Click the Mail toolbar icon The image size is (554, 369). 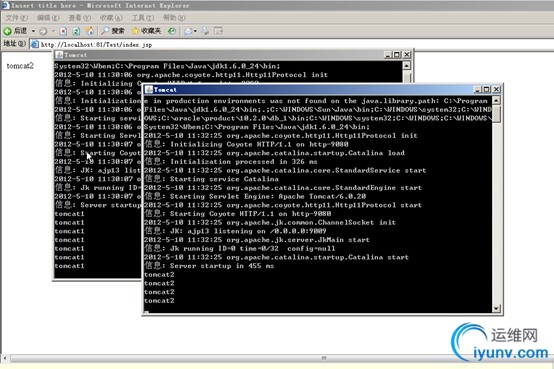tap(188, 31)
